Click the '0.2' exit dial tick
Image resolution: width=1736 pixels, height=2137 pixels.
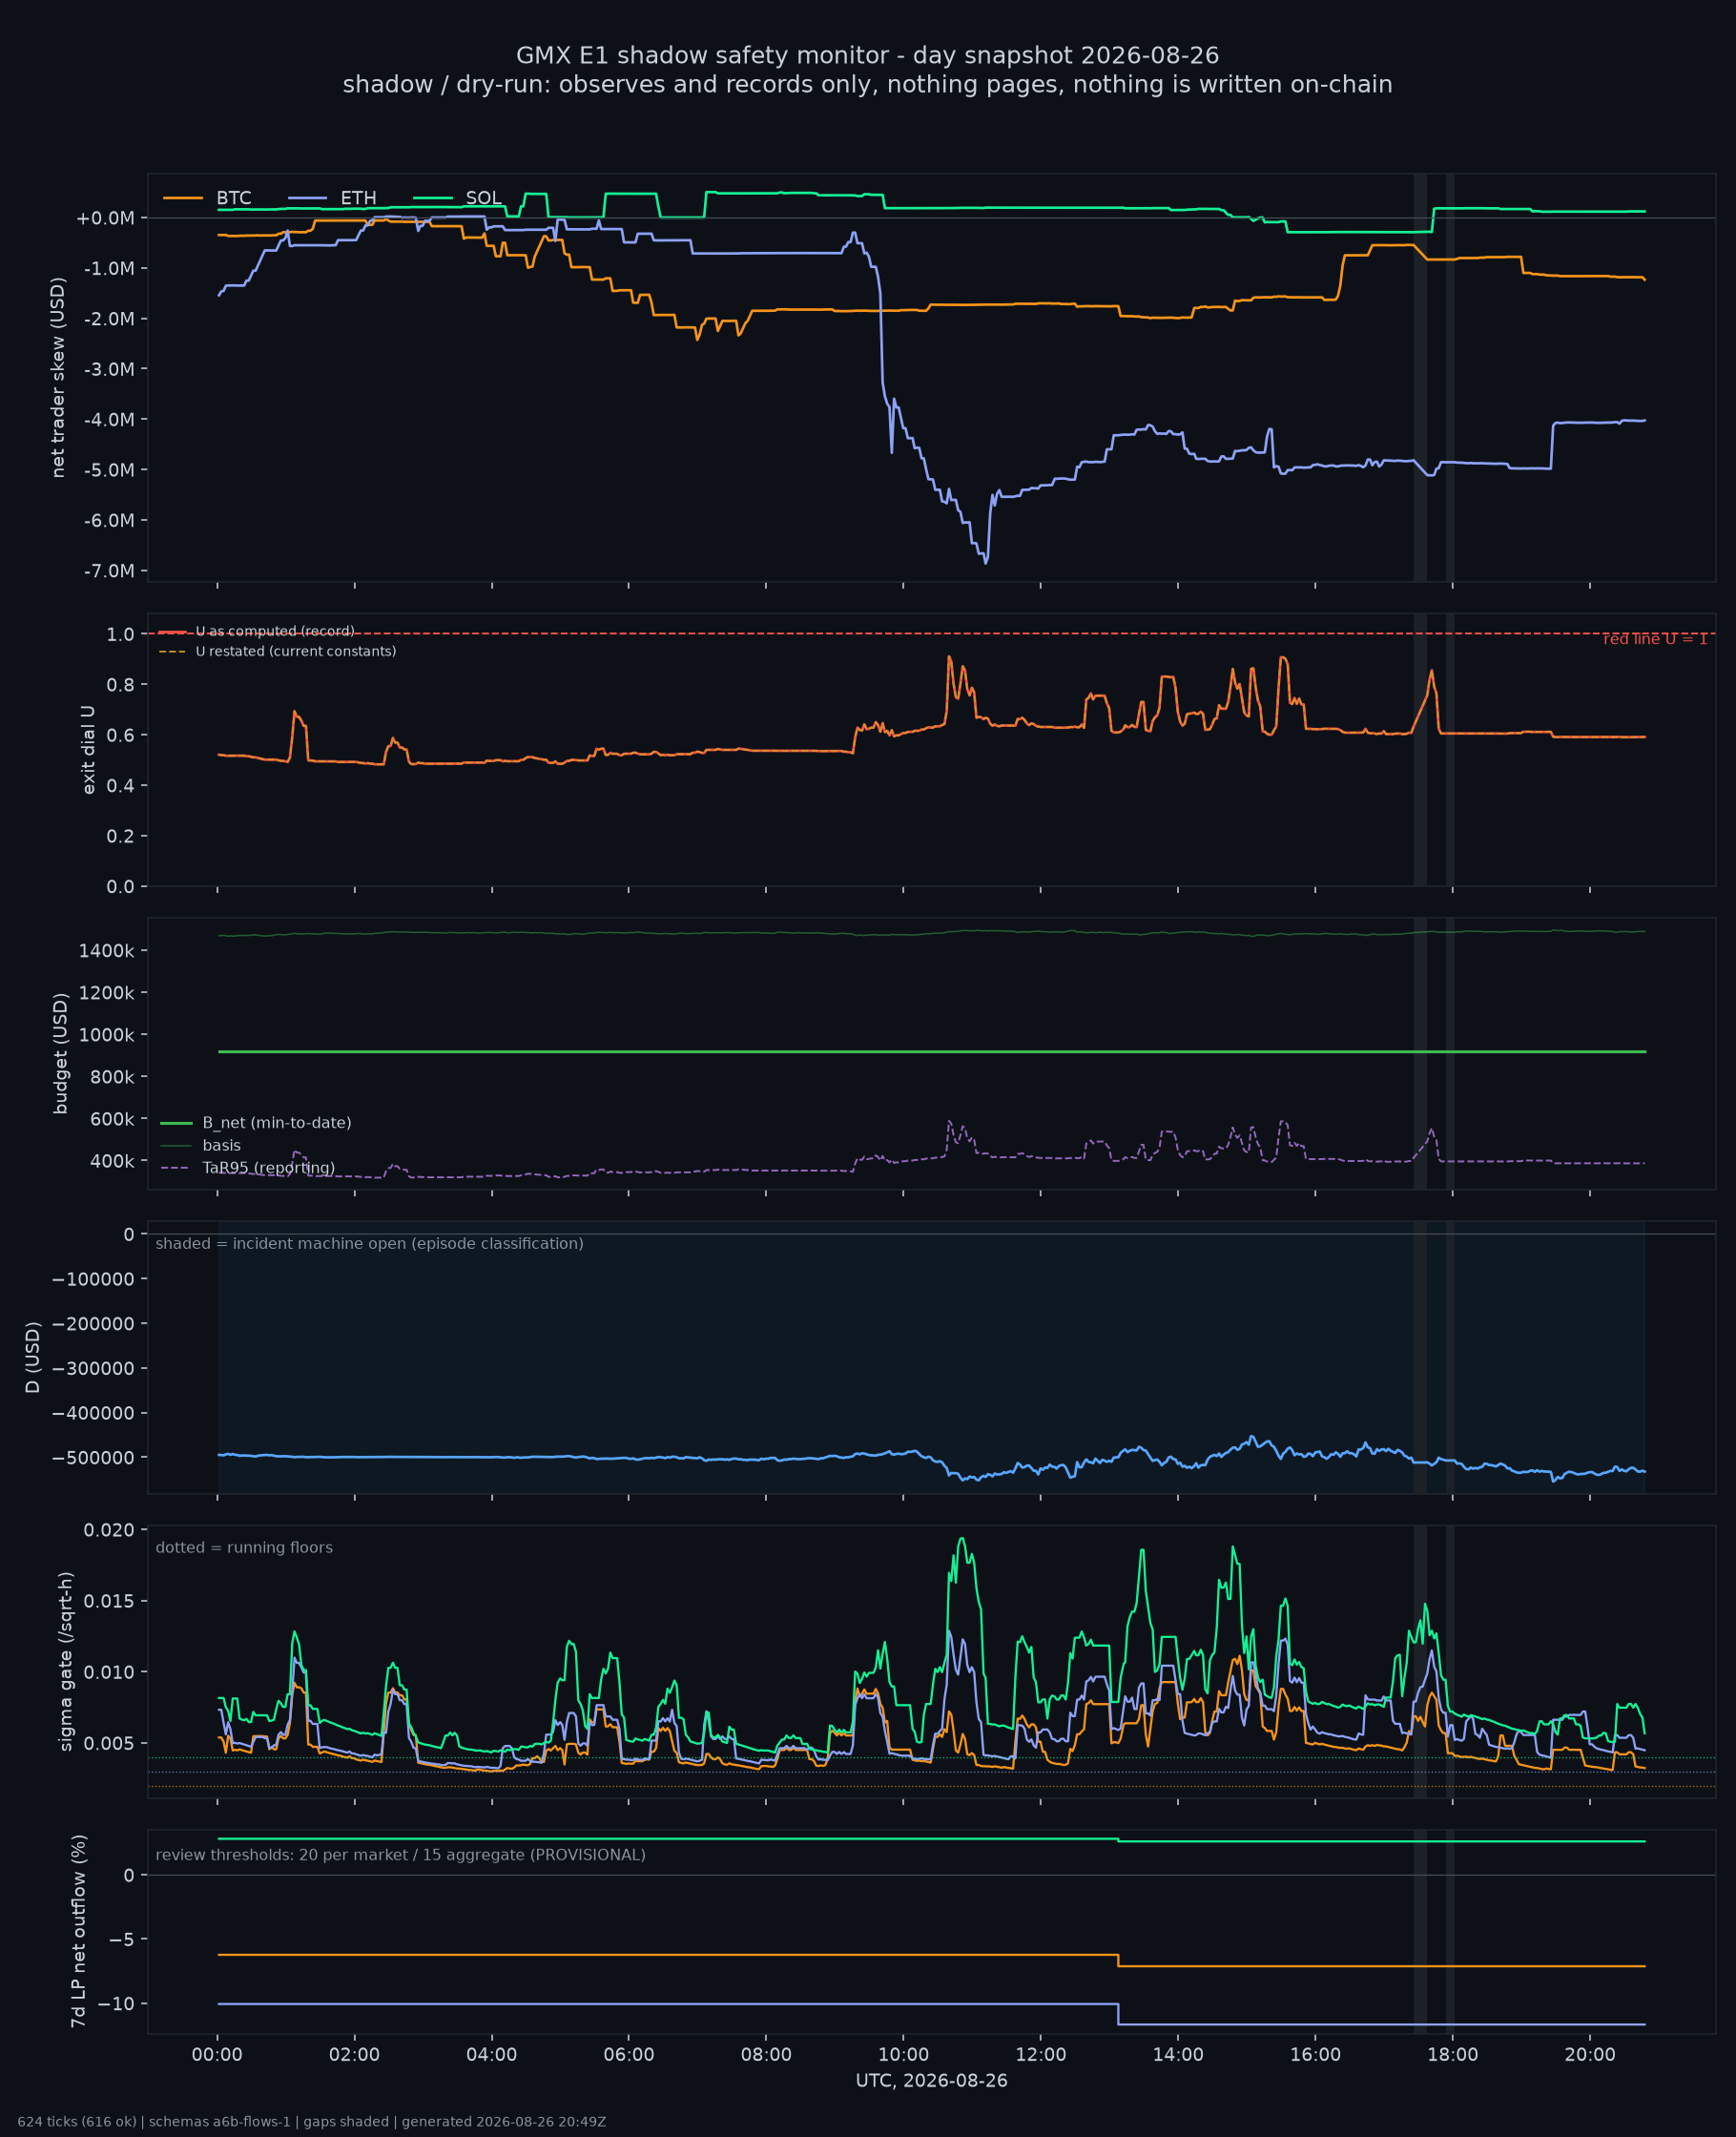click(120, 836)
